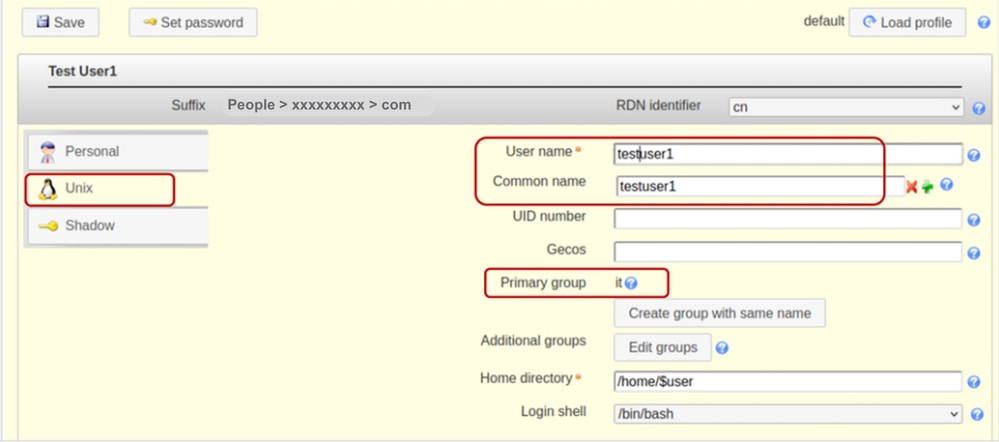Screen dimensions: 999x442
Task: Click the default profile label
Action: pos(824,21)
